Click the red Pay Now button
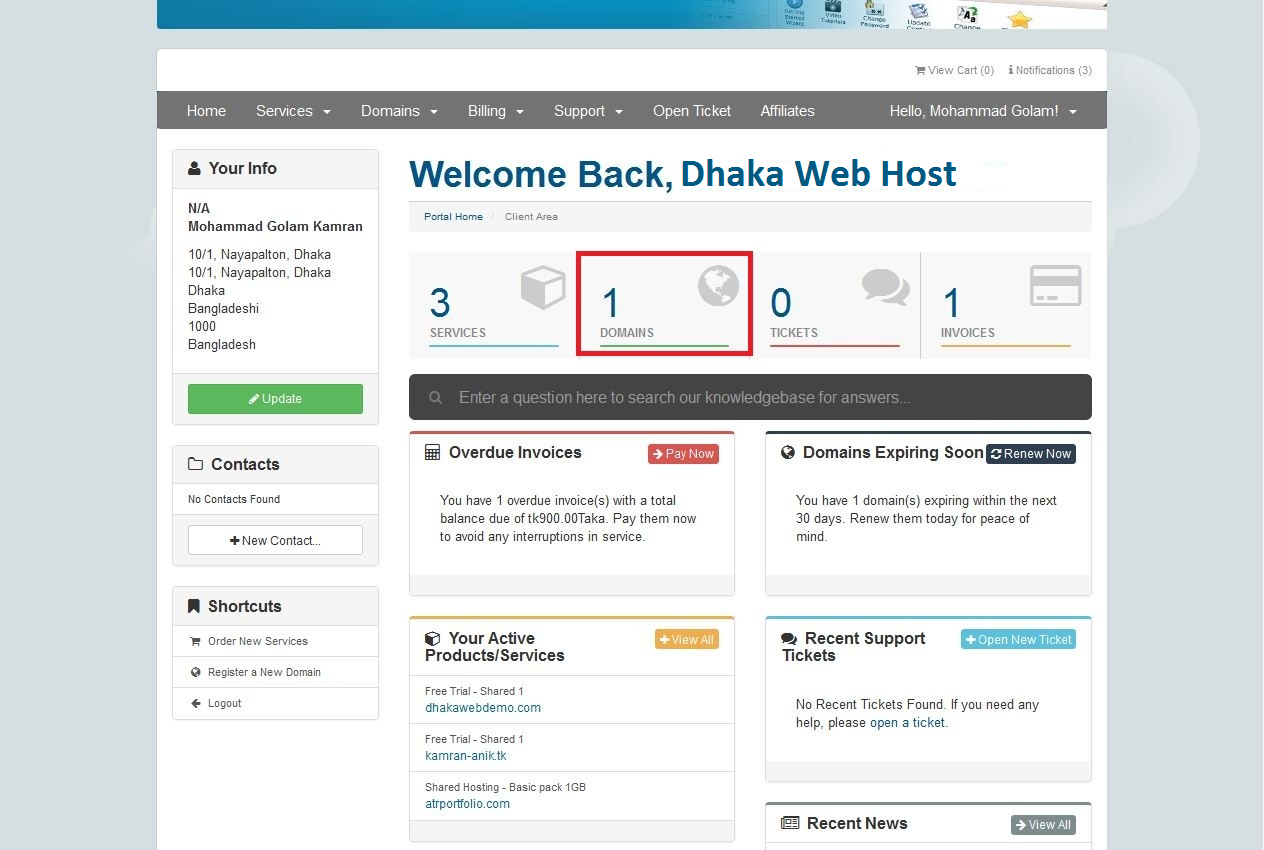The width and height of the screenshot is (1264, 850). coord(683,454)
